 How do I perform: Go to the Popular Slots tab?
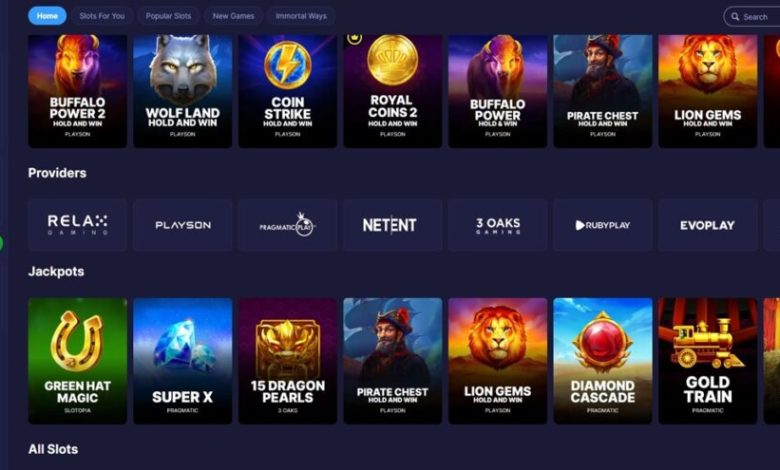[168, 16]
